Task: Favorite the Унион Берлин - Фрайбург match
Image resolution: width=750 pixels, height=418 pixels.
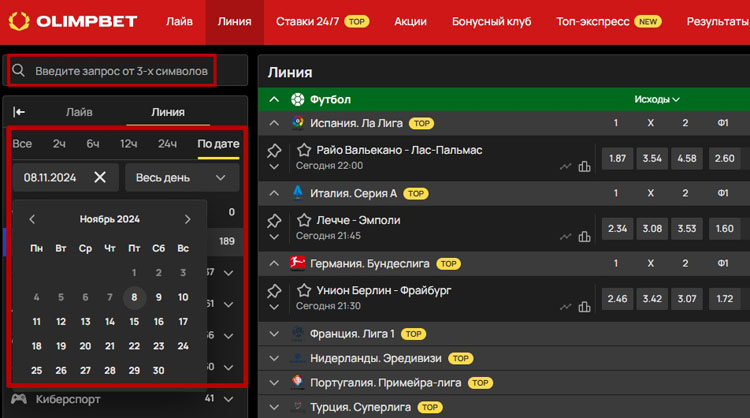Action: [x=304, y=290]
